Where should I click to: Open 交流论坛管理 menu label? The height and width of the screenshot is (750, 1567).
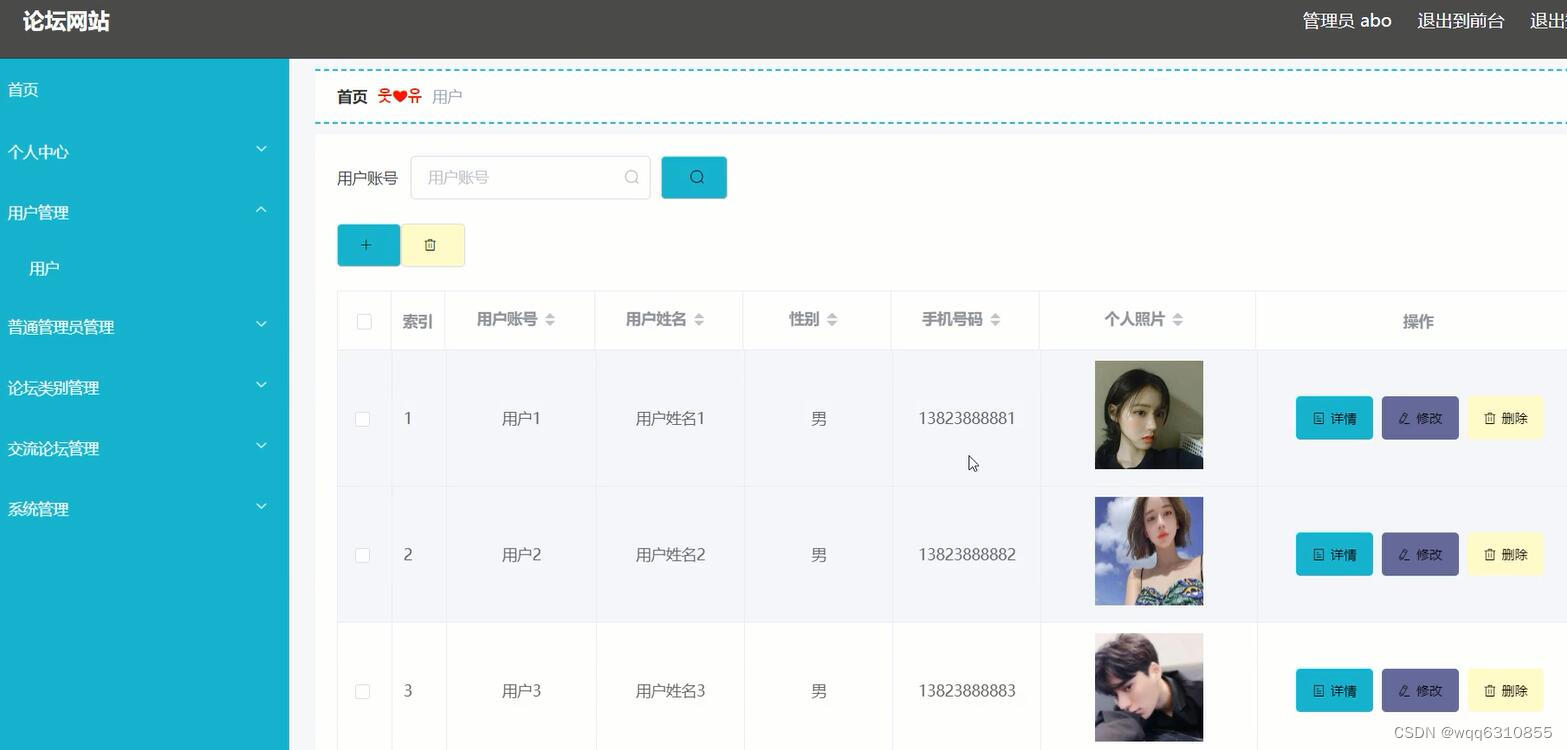(x=53, y=449)
